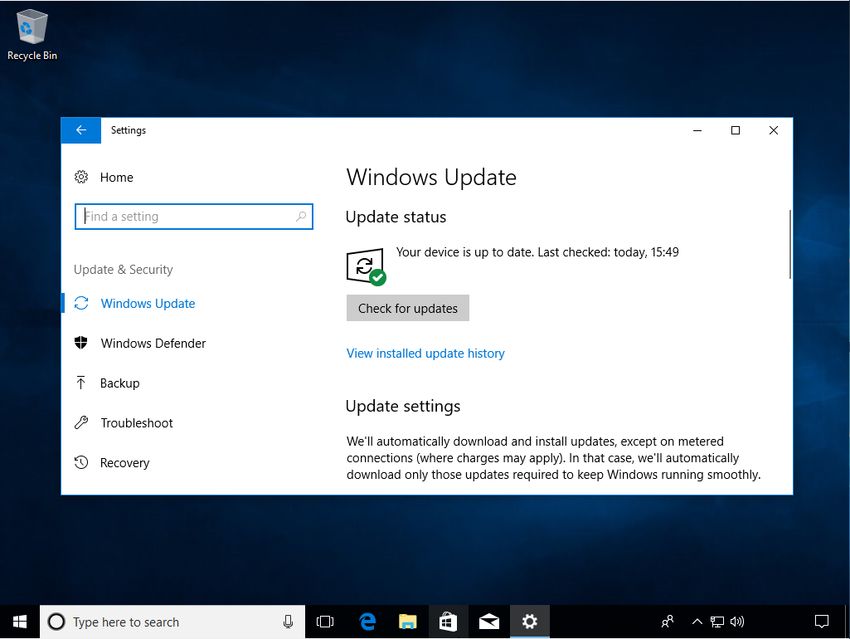This screenshot has height=639, width=850.
Task: Click the Home gear icon
Action: pos(81,177)
